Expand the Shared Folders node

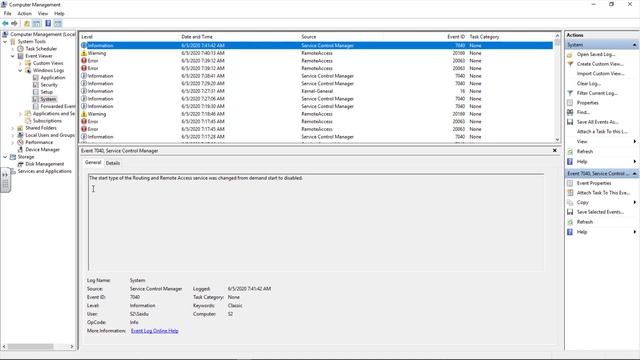click(x=13, y=128)
